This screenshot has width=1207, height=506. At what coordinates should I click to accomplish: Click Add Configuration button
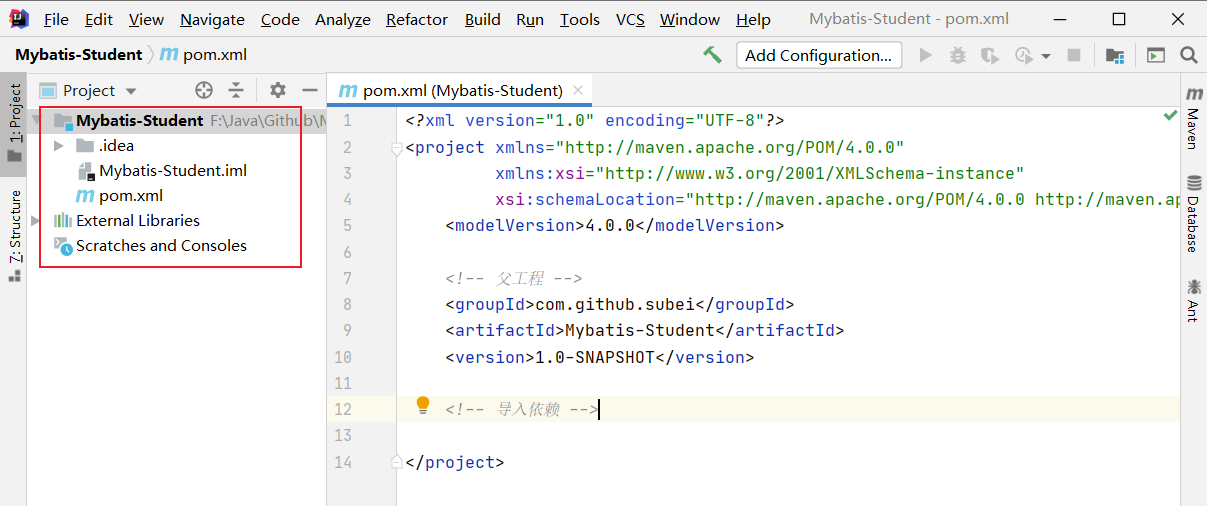(x=818, y=55)
